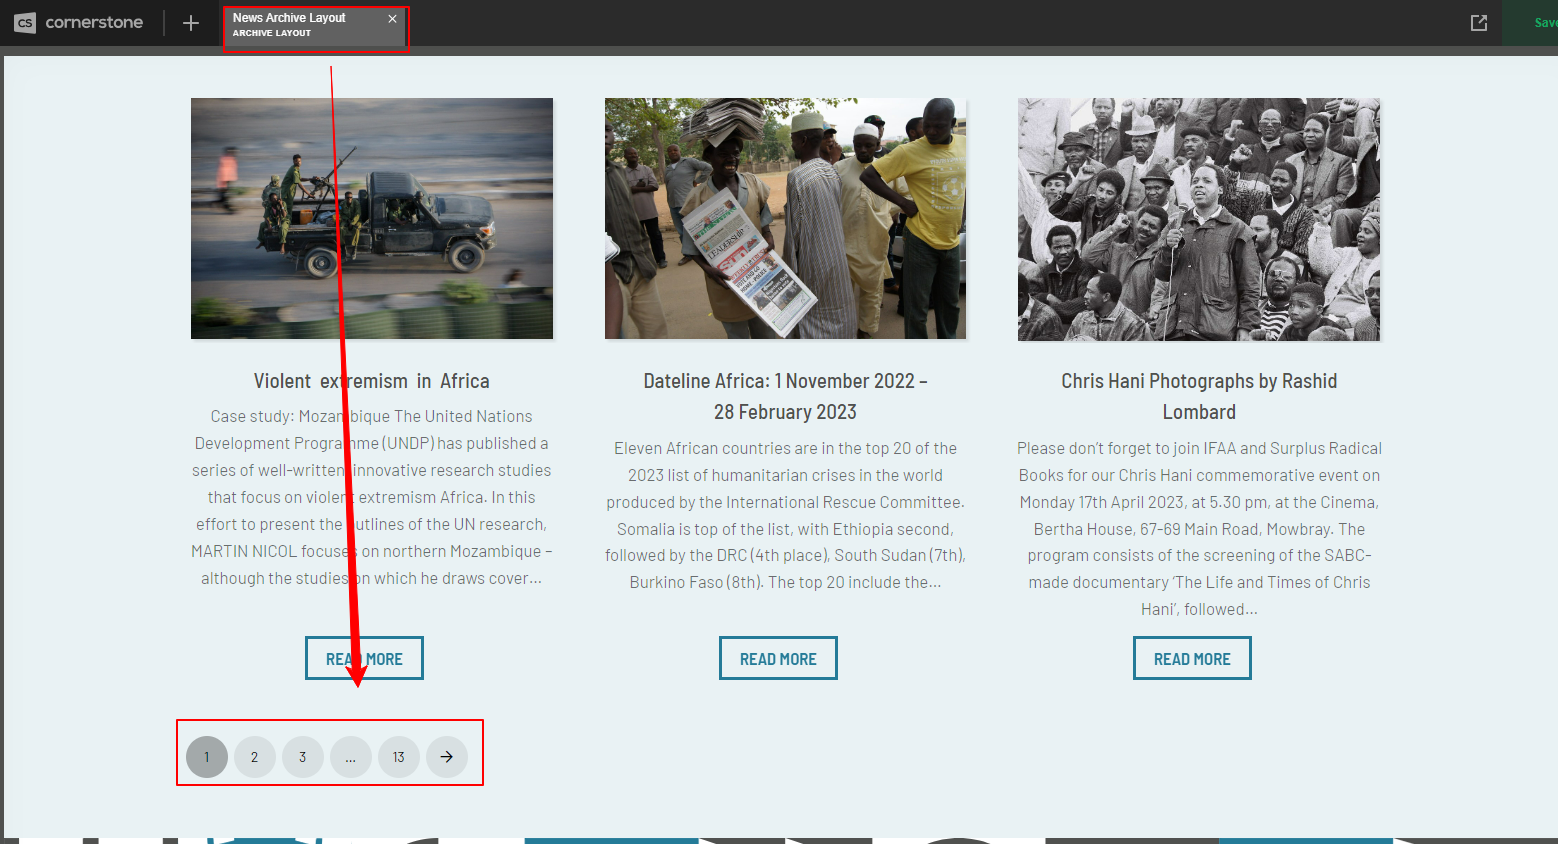Open Read More for Dateline Africa article
This screenshot has height=844, width=1558.
click(x=778, y=659)
